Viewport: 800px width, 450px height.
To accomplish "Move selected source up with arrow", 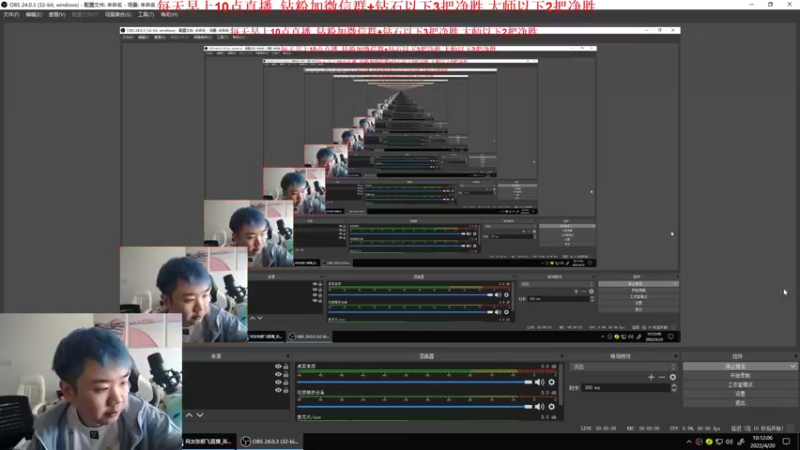I will tap(189, 415).
